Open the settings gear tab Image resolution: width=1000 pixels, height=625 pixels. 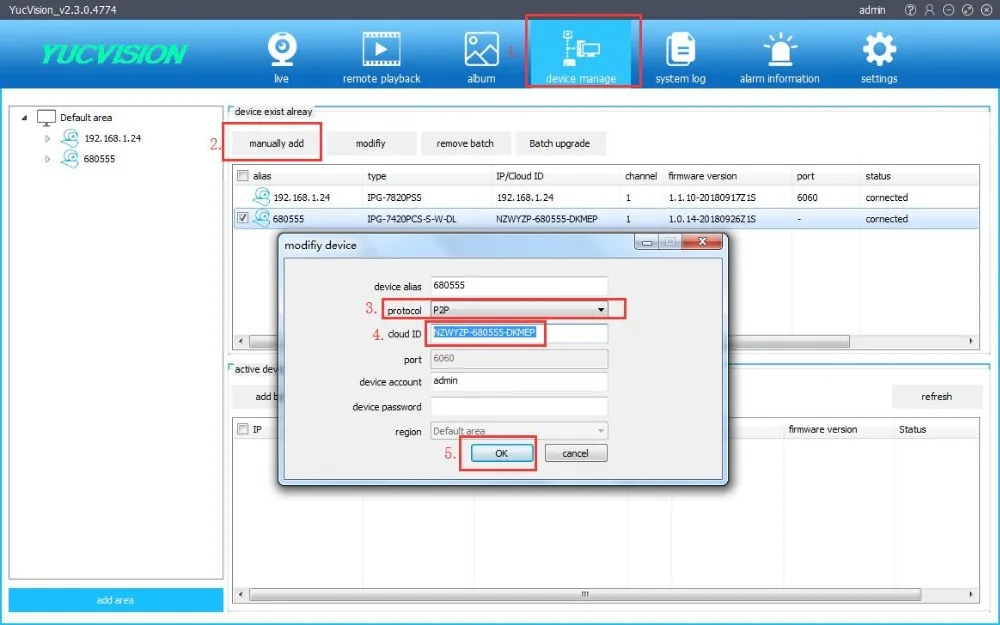879,57
